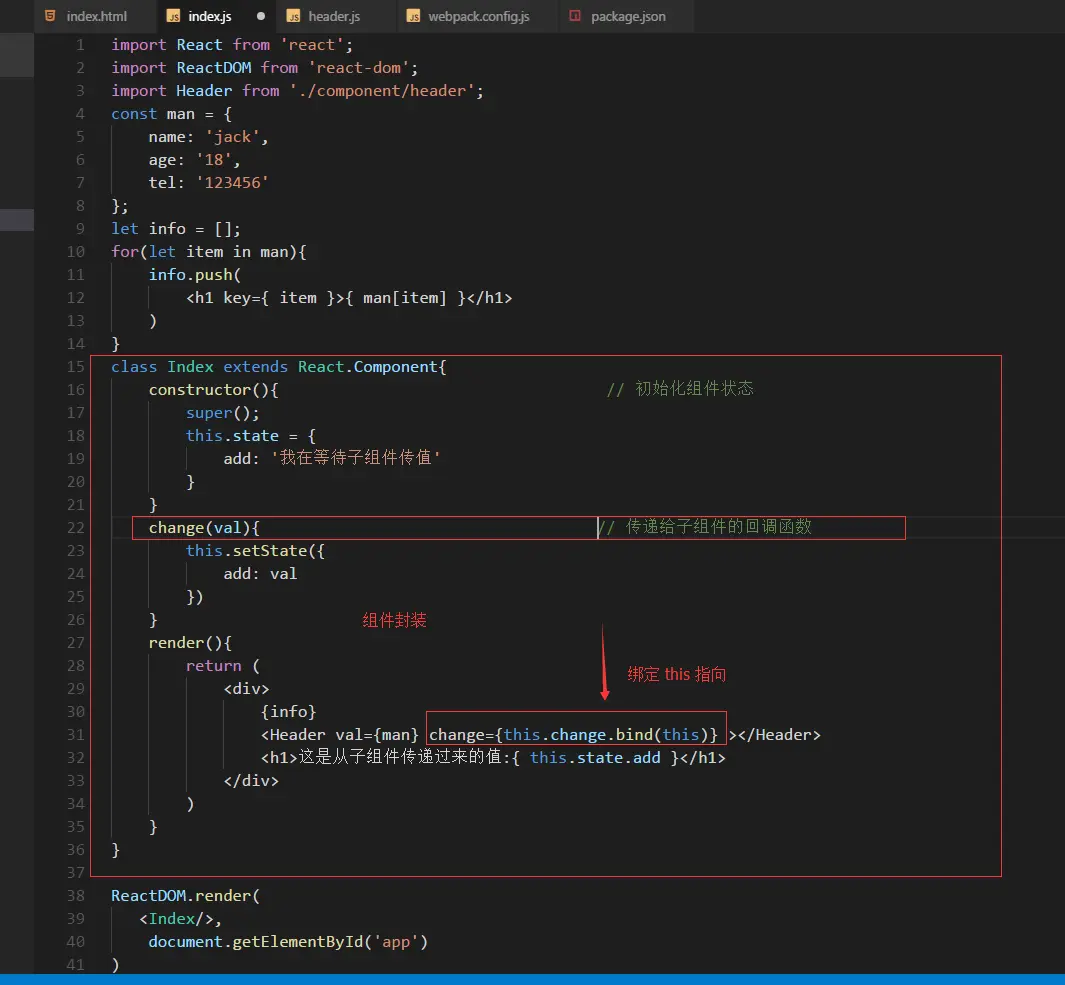
Task: Click line number 38 in the gutter
Action: [x=76, y=896]
